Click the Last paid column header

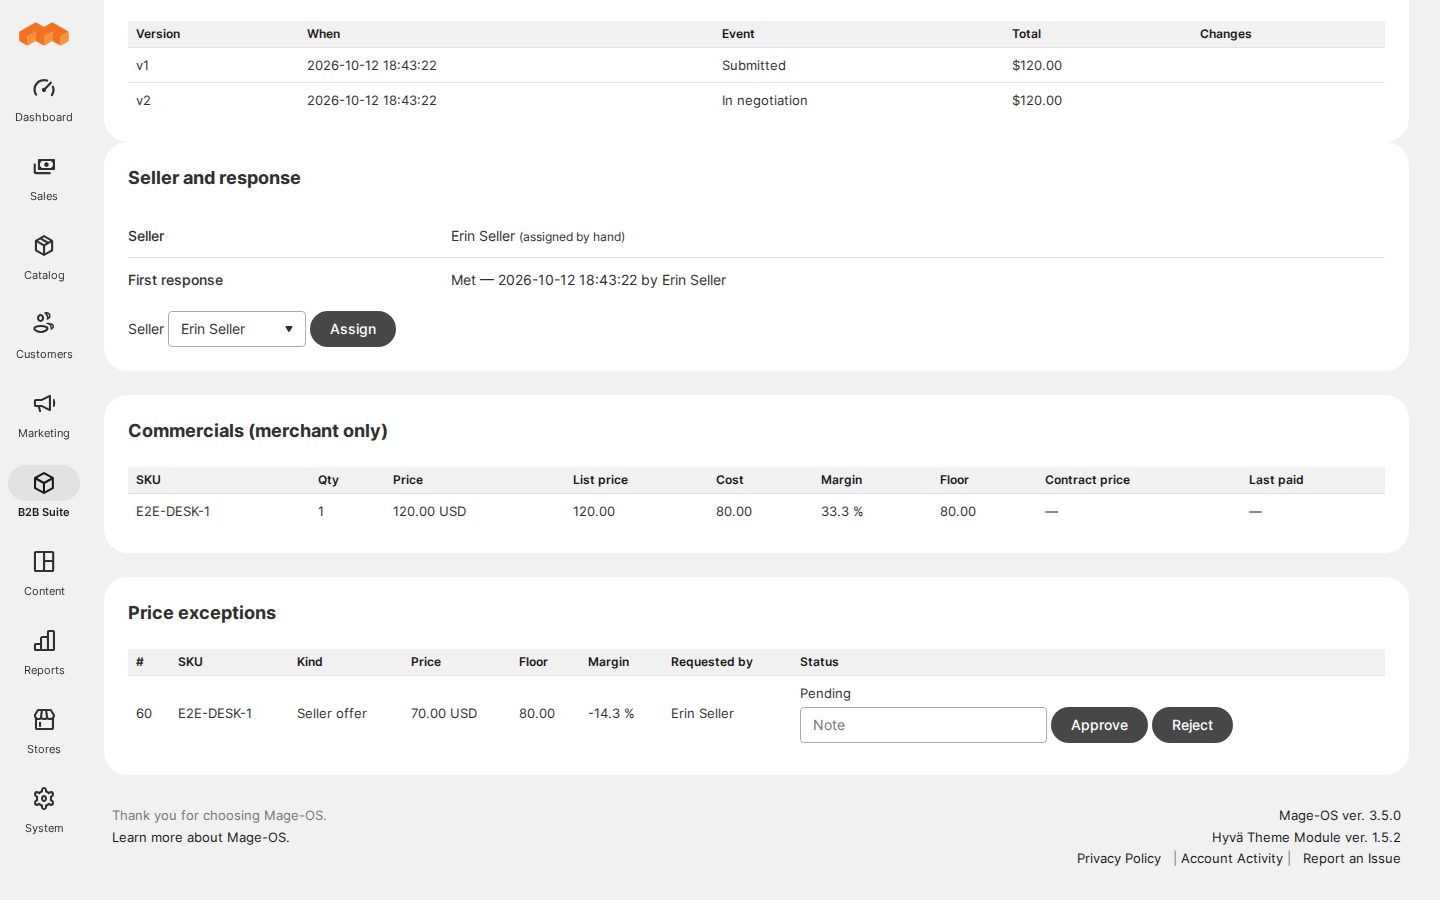(x=1276, y=480)
